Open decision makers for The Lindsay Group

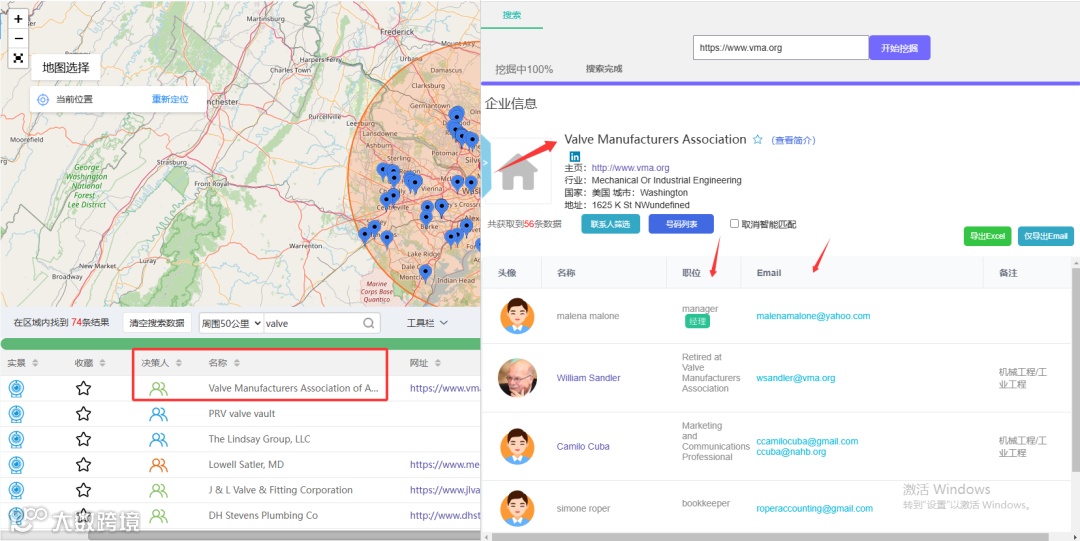pyautogui.click(x=158, y=440)
